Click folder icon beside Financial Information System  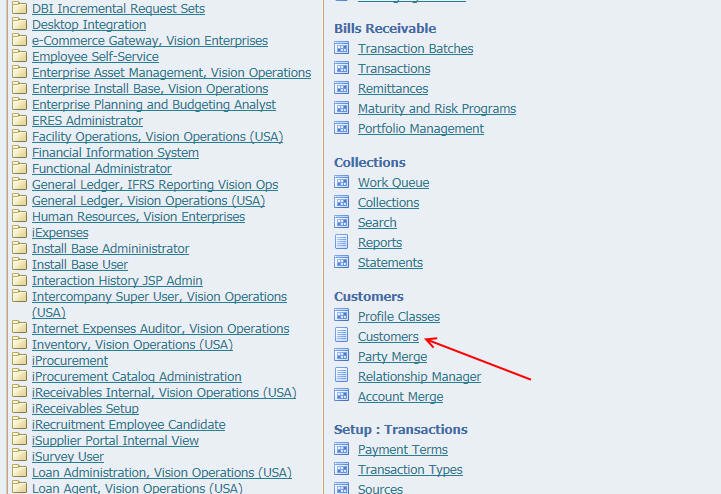tap(19, 152)
